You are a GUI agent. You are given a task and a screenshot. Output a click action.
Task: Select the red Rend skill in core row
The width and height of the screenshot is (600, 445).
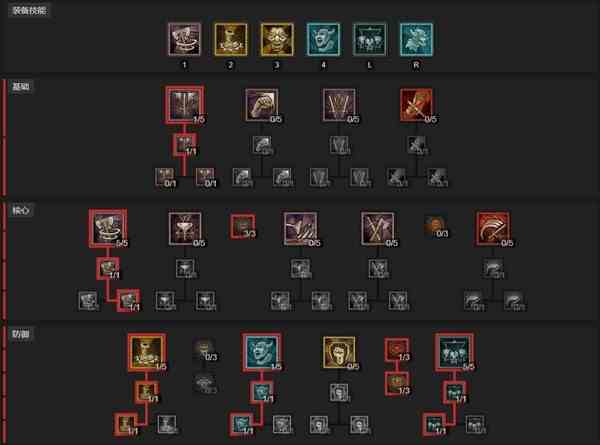coord(493,228)
